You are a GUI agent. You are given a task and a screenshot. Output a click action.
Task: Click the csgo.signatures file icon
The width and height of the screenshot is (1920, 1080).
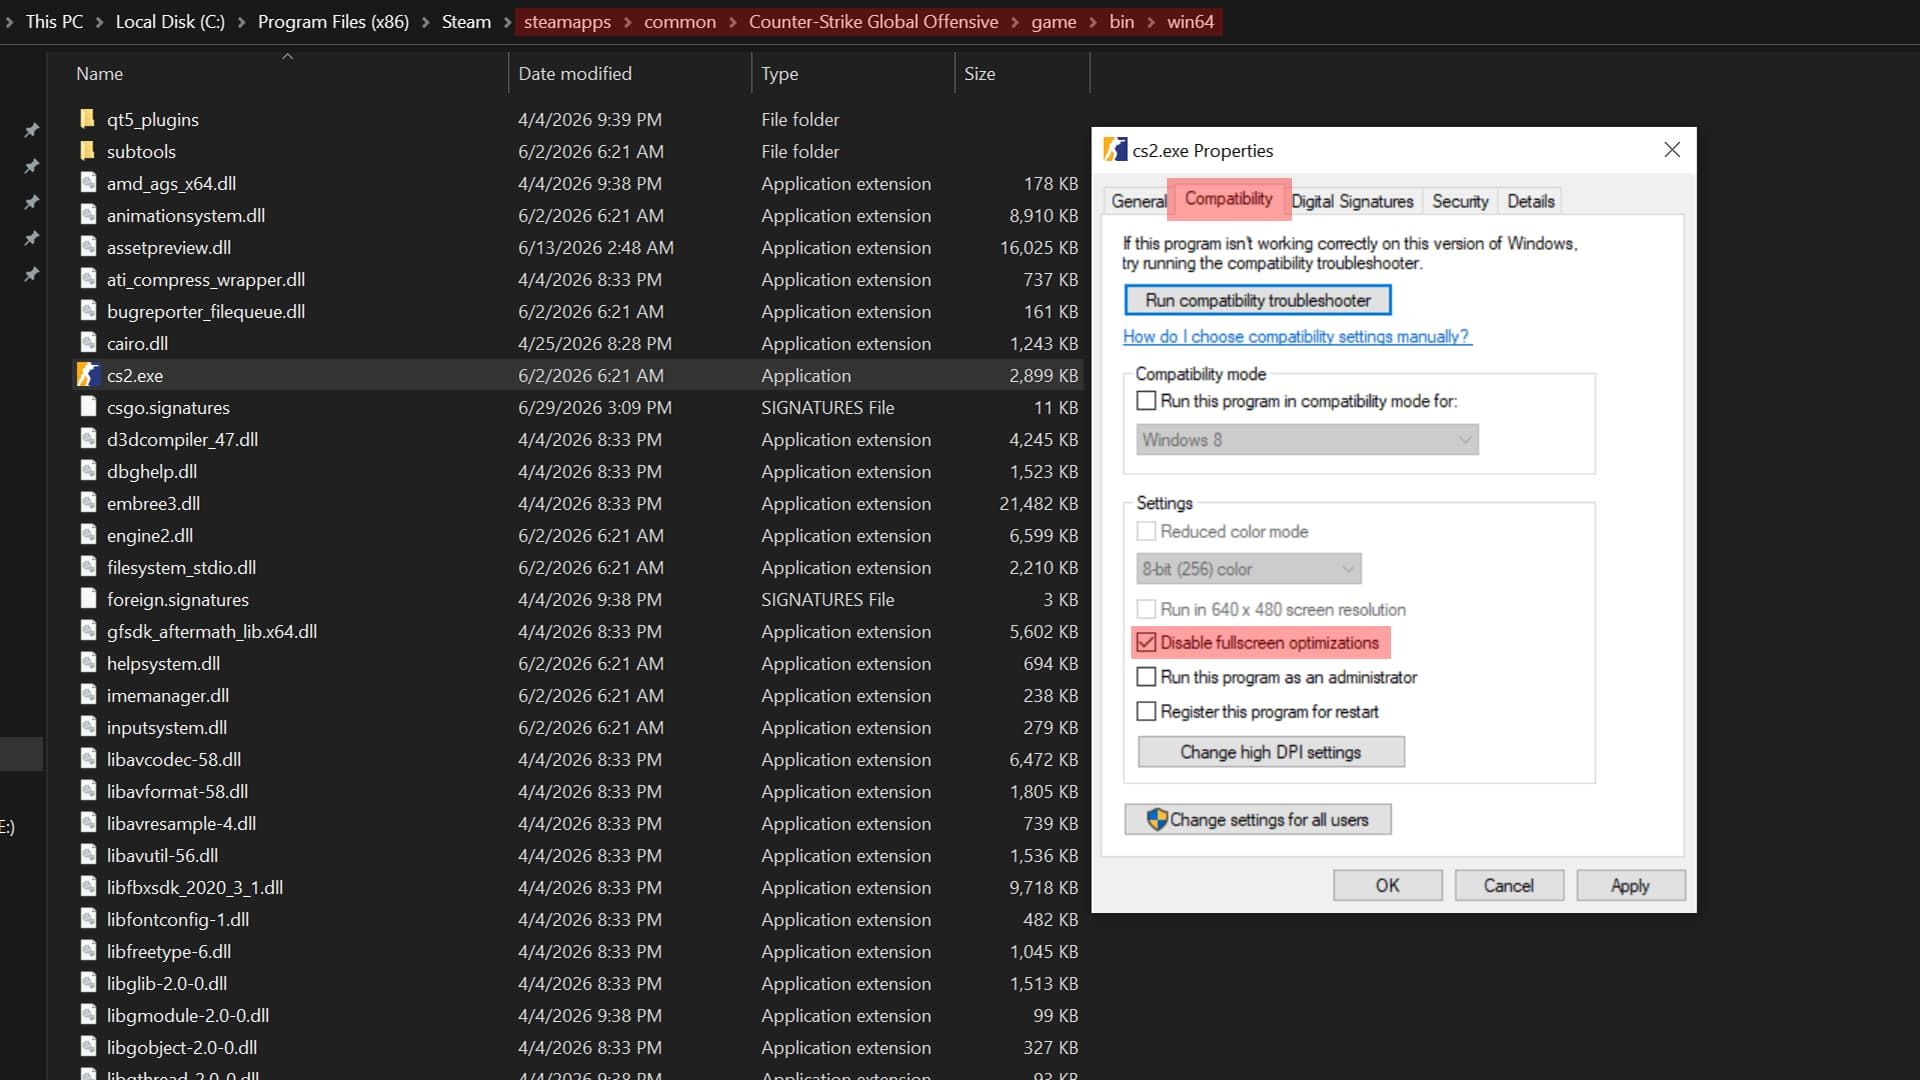pyautogui.click(x=88, y=407)
